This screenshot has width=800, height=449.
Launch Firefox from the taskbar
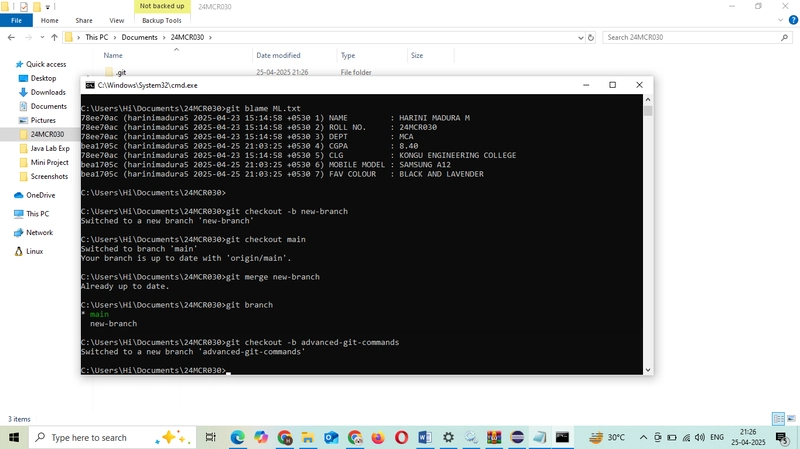pyautogui.click(x=378, y=437)
